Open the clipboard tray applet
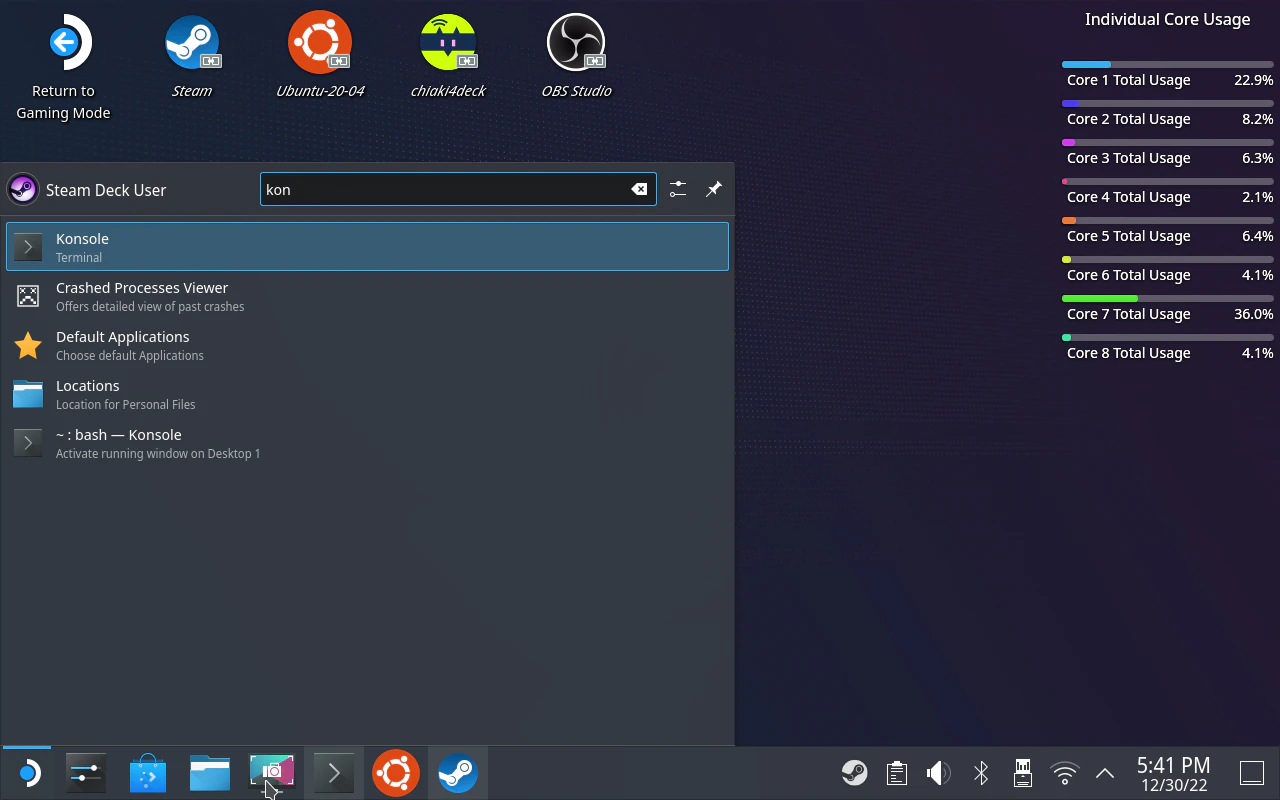The image size is (1280, 800). (x=897, y=773)
